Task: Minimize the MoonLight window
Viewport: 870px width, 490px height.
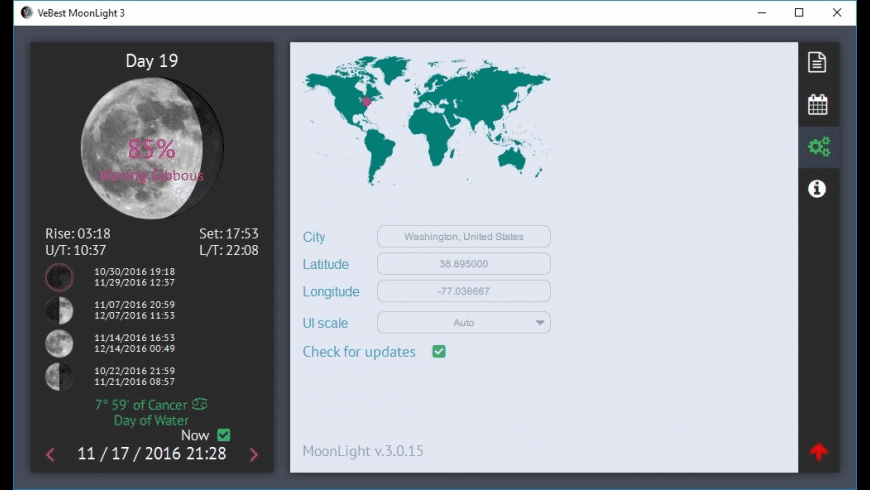Action: [762, 12]
